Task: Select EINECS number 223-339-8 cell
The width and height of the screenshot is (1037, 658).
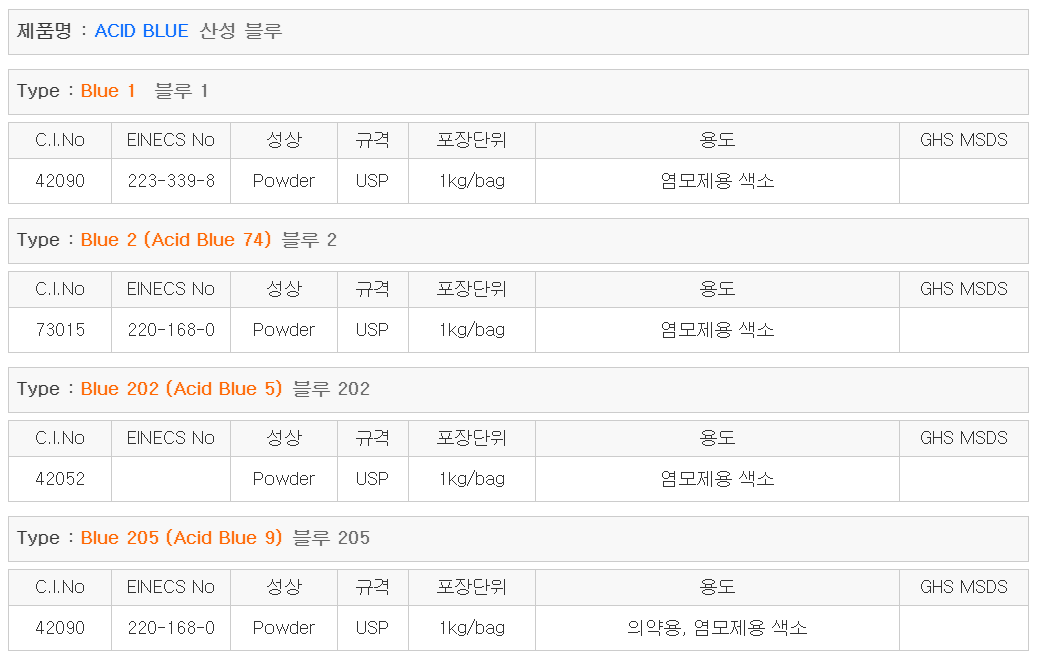Action: click(171, 181)
